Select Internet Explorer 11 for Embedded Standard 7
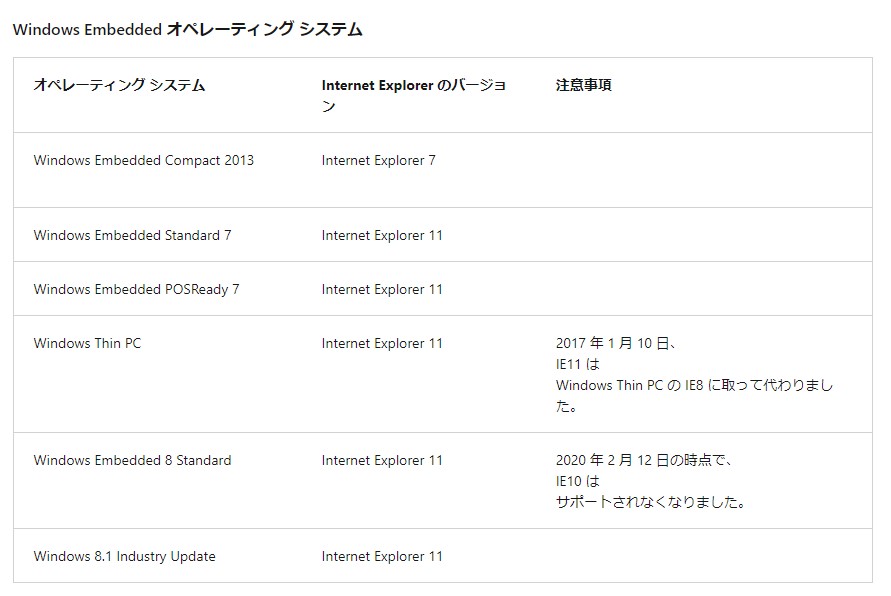The width and height of the screenshot is (891, 596). tap(383, 235)
